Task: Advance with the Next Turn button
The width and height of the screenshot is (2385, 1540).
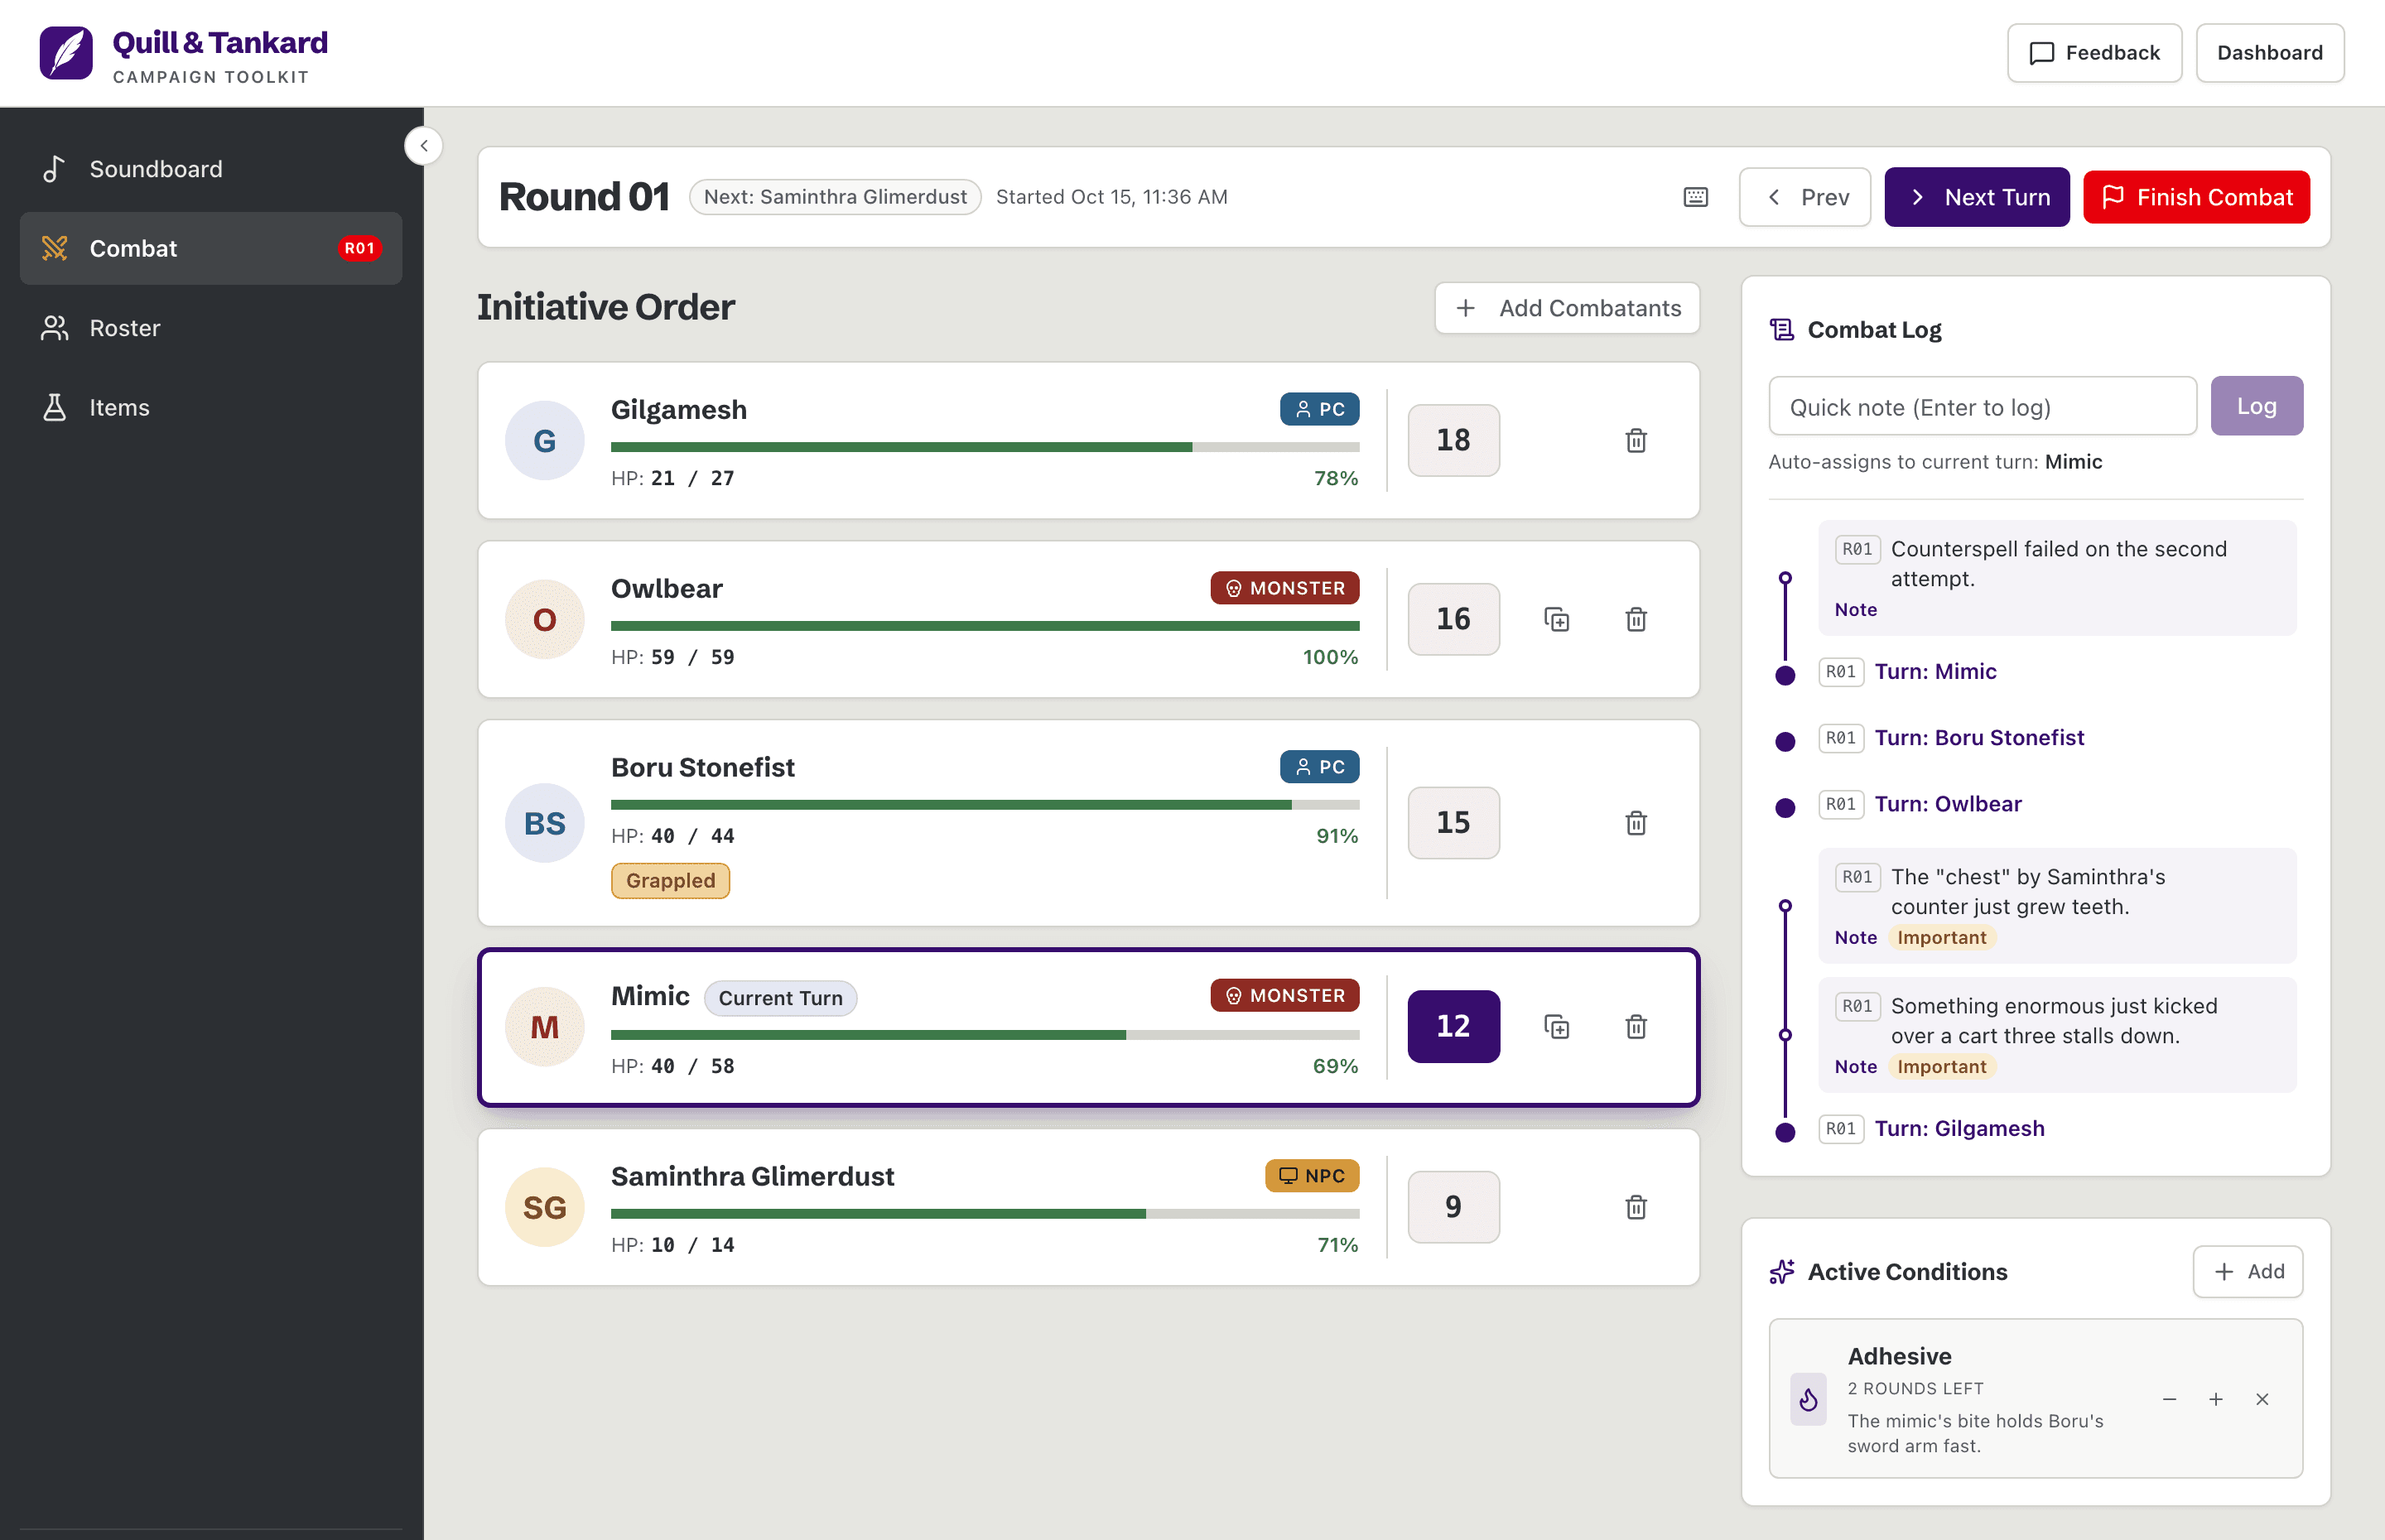Action: coord(1977,197)
